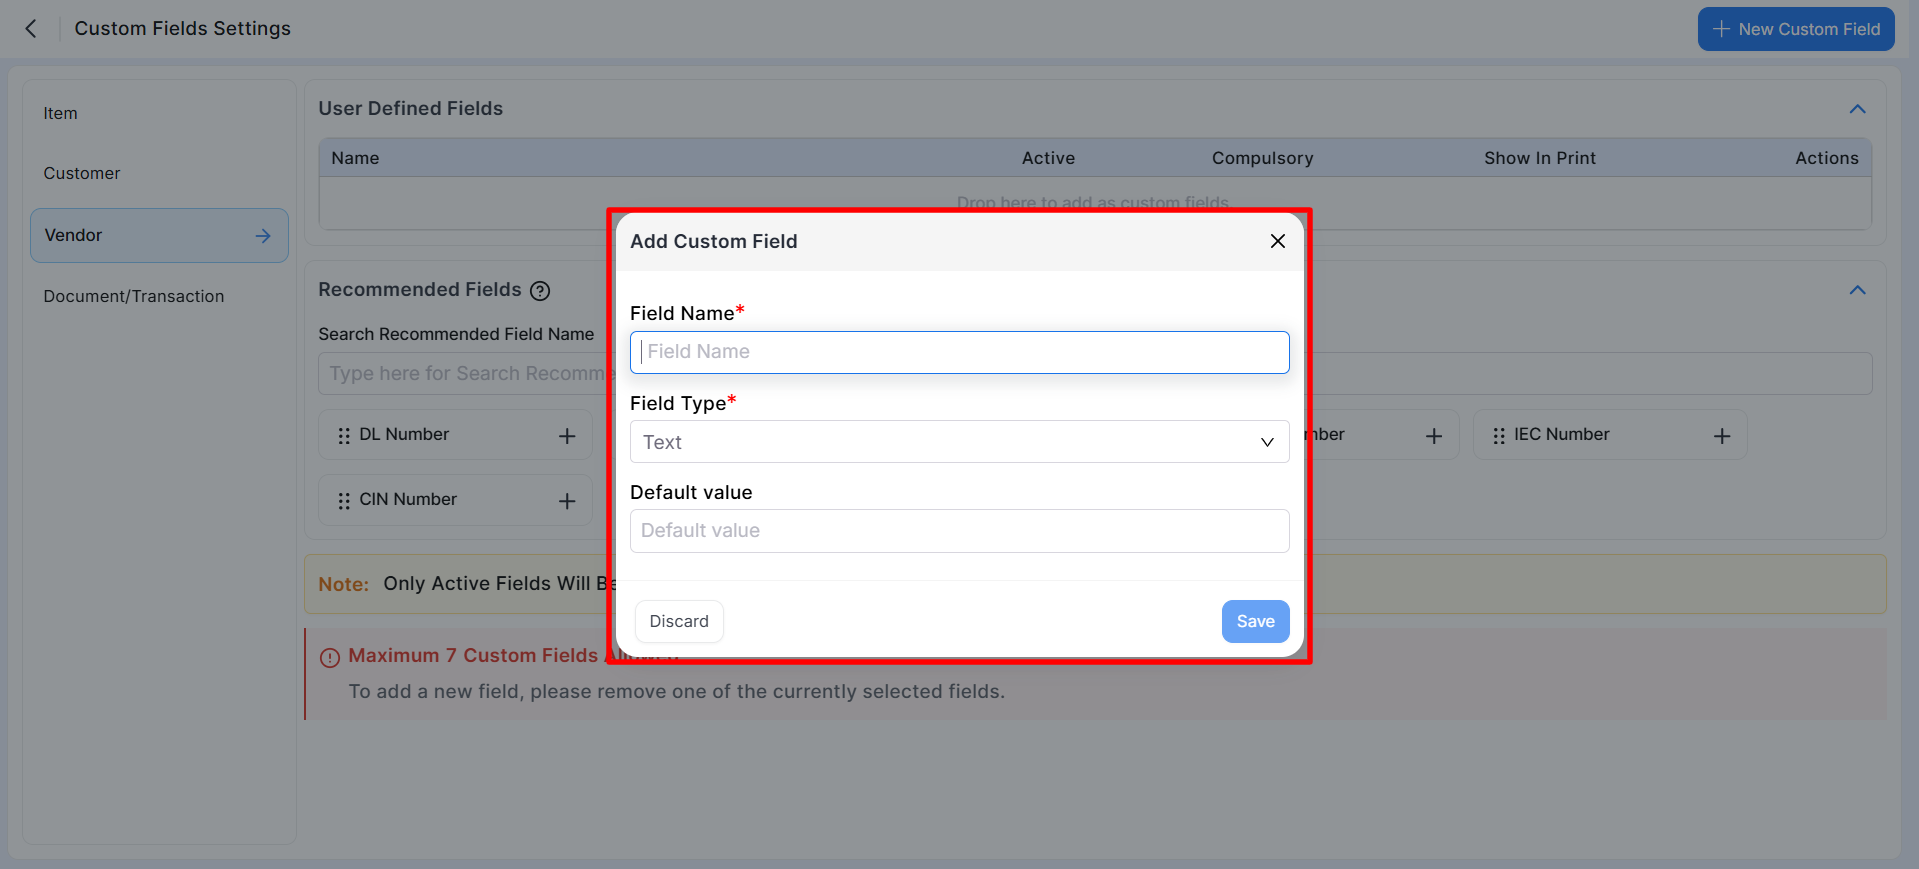Click the Discard button
The image size is (1919, 869).
tap(679, 622)
